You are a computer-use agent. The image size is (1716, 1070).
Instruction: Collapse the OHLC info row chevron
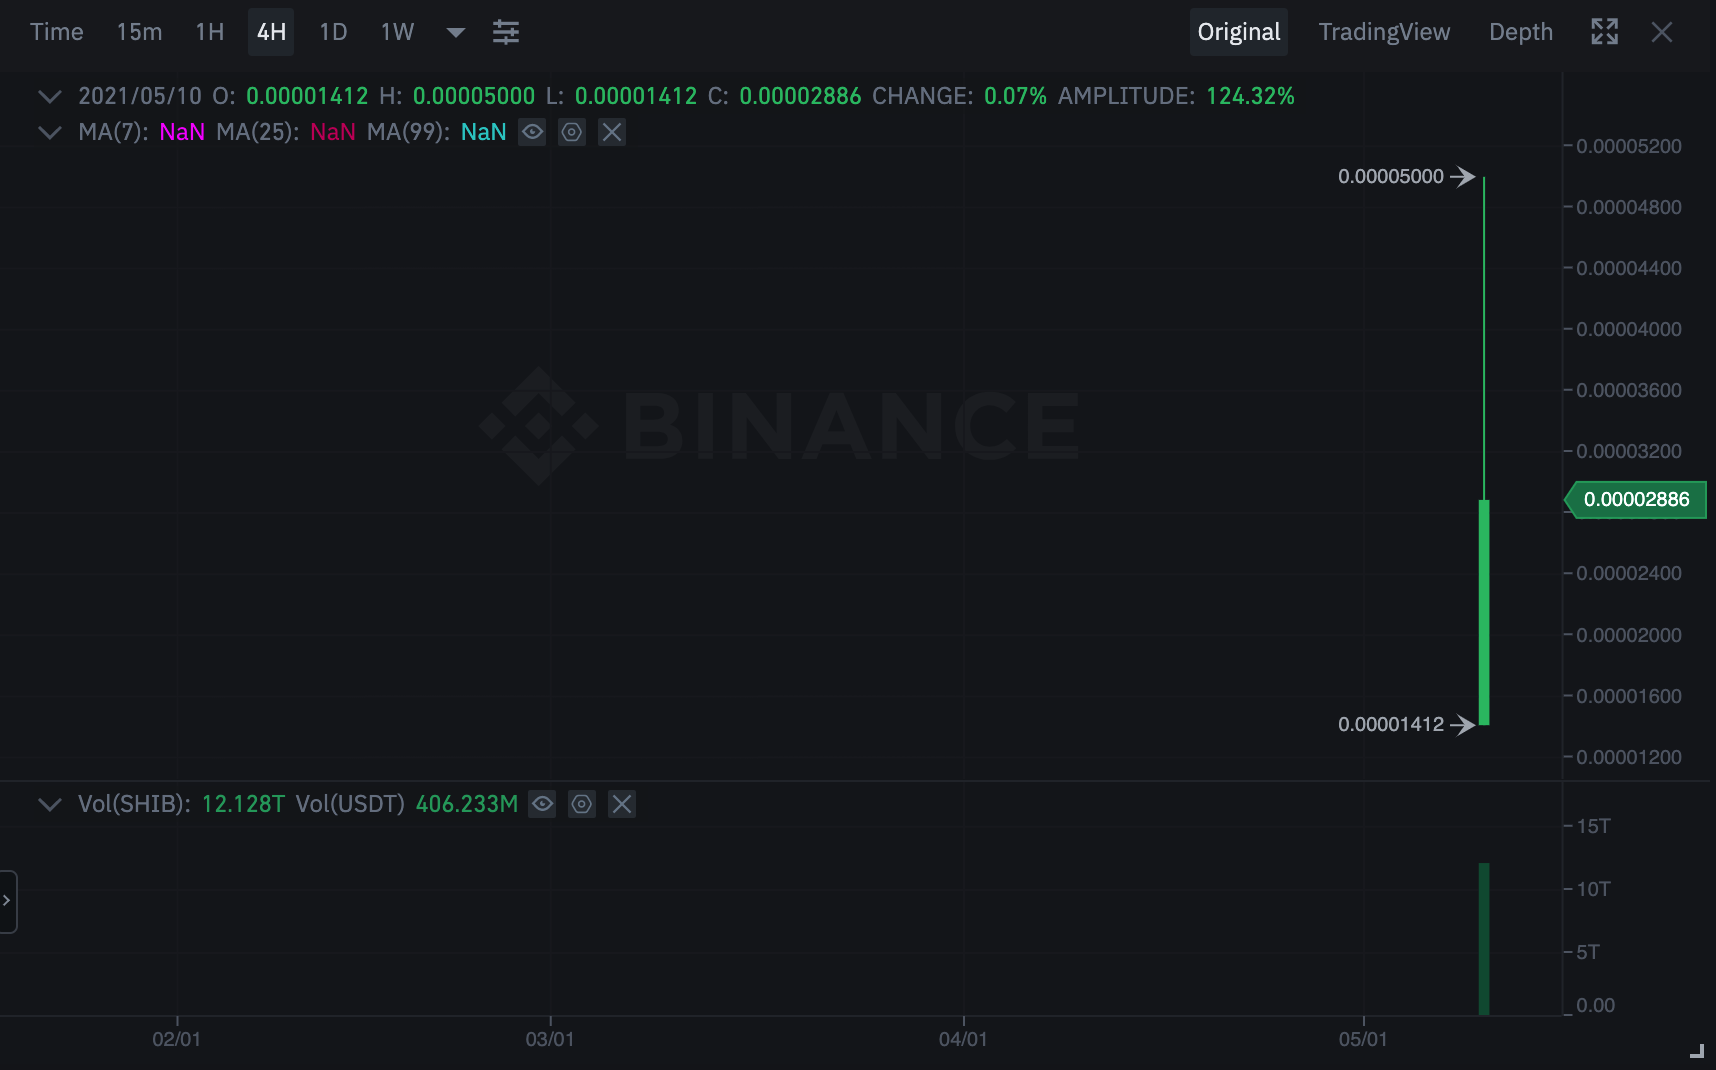tap(49, 96)
